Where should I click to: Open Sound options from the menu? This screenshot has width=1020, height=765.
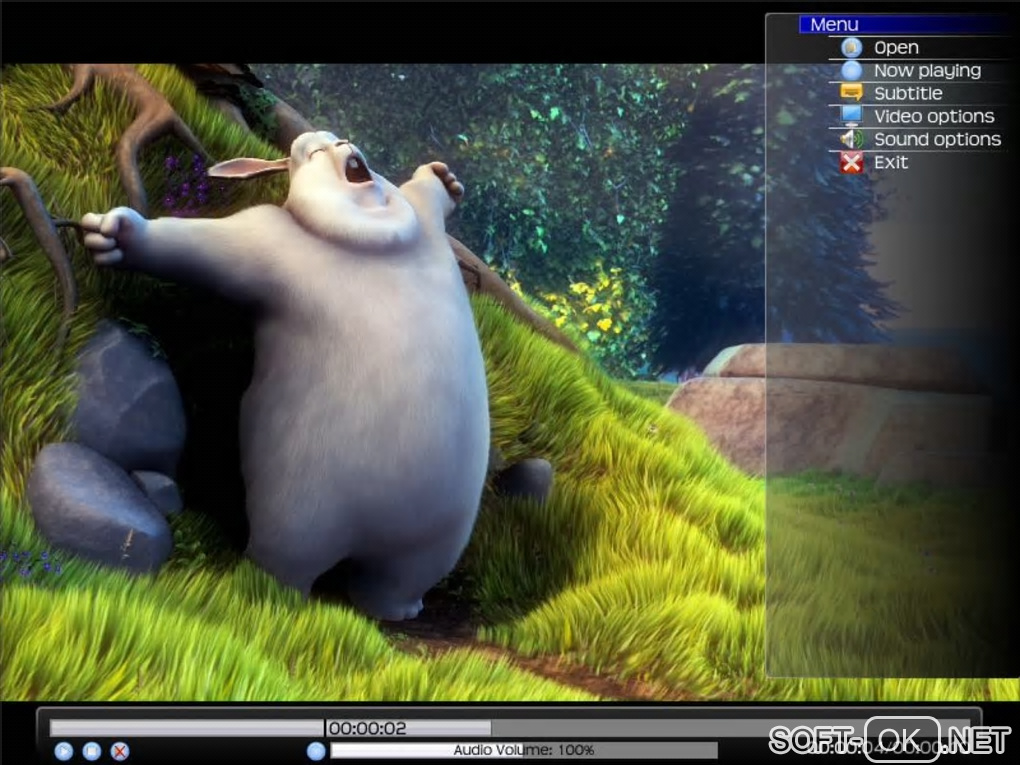[937, 139]
